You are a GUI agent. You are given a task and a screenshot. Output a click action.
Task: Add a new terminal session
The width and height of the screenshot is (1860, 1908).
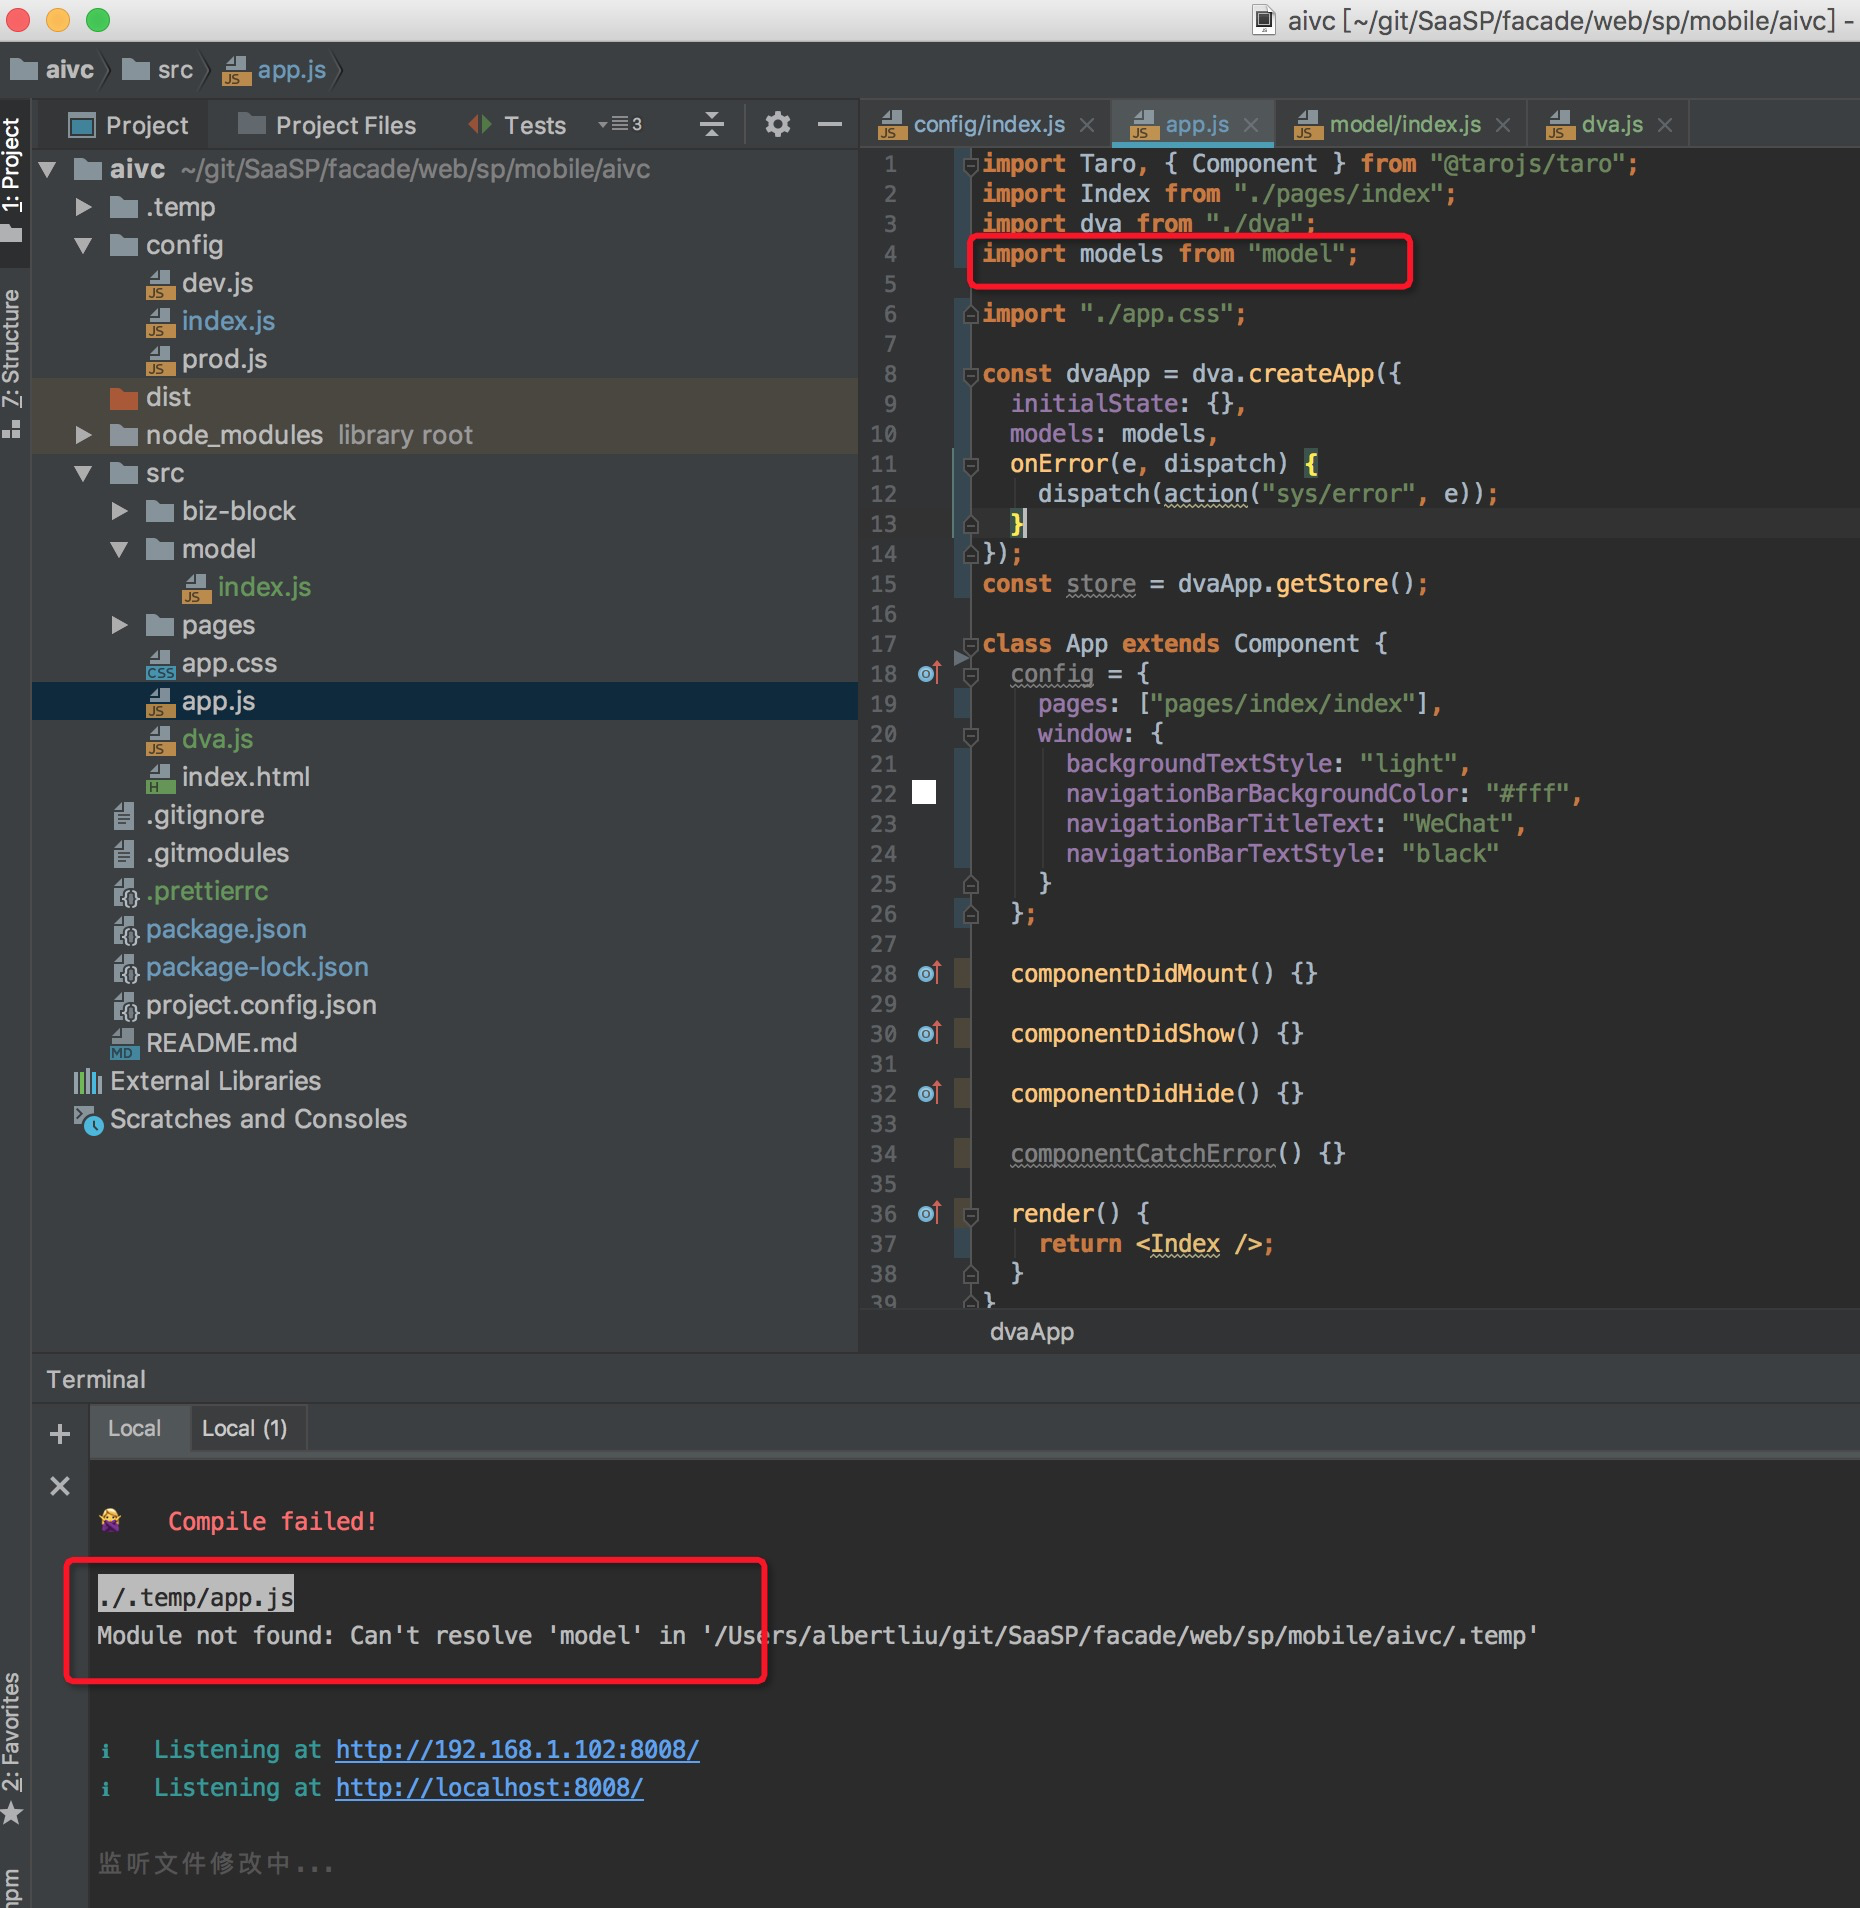coord(60,1433)
